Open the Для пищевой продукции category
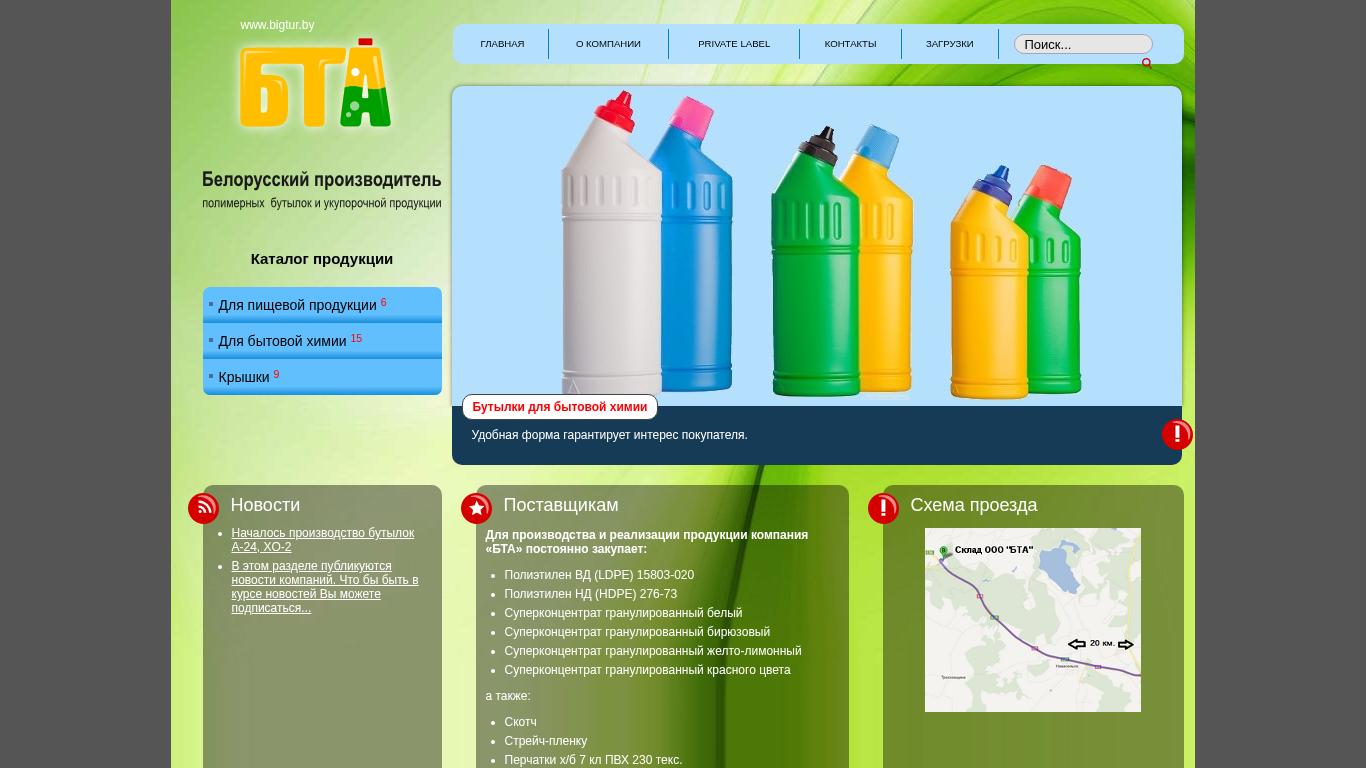 click(322, 305)
